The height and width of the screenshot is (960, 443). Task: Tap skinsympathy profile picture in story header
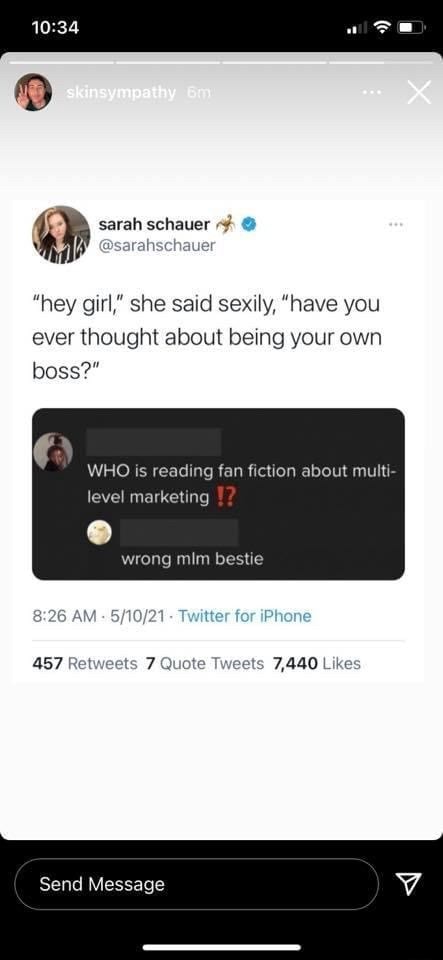(x=33, y=92)
